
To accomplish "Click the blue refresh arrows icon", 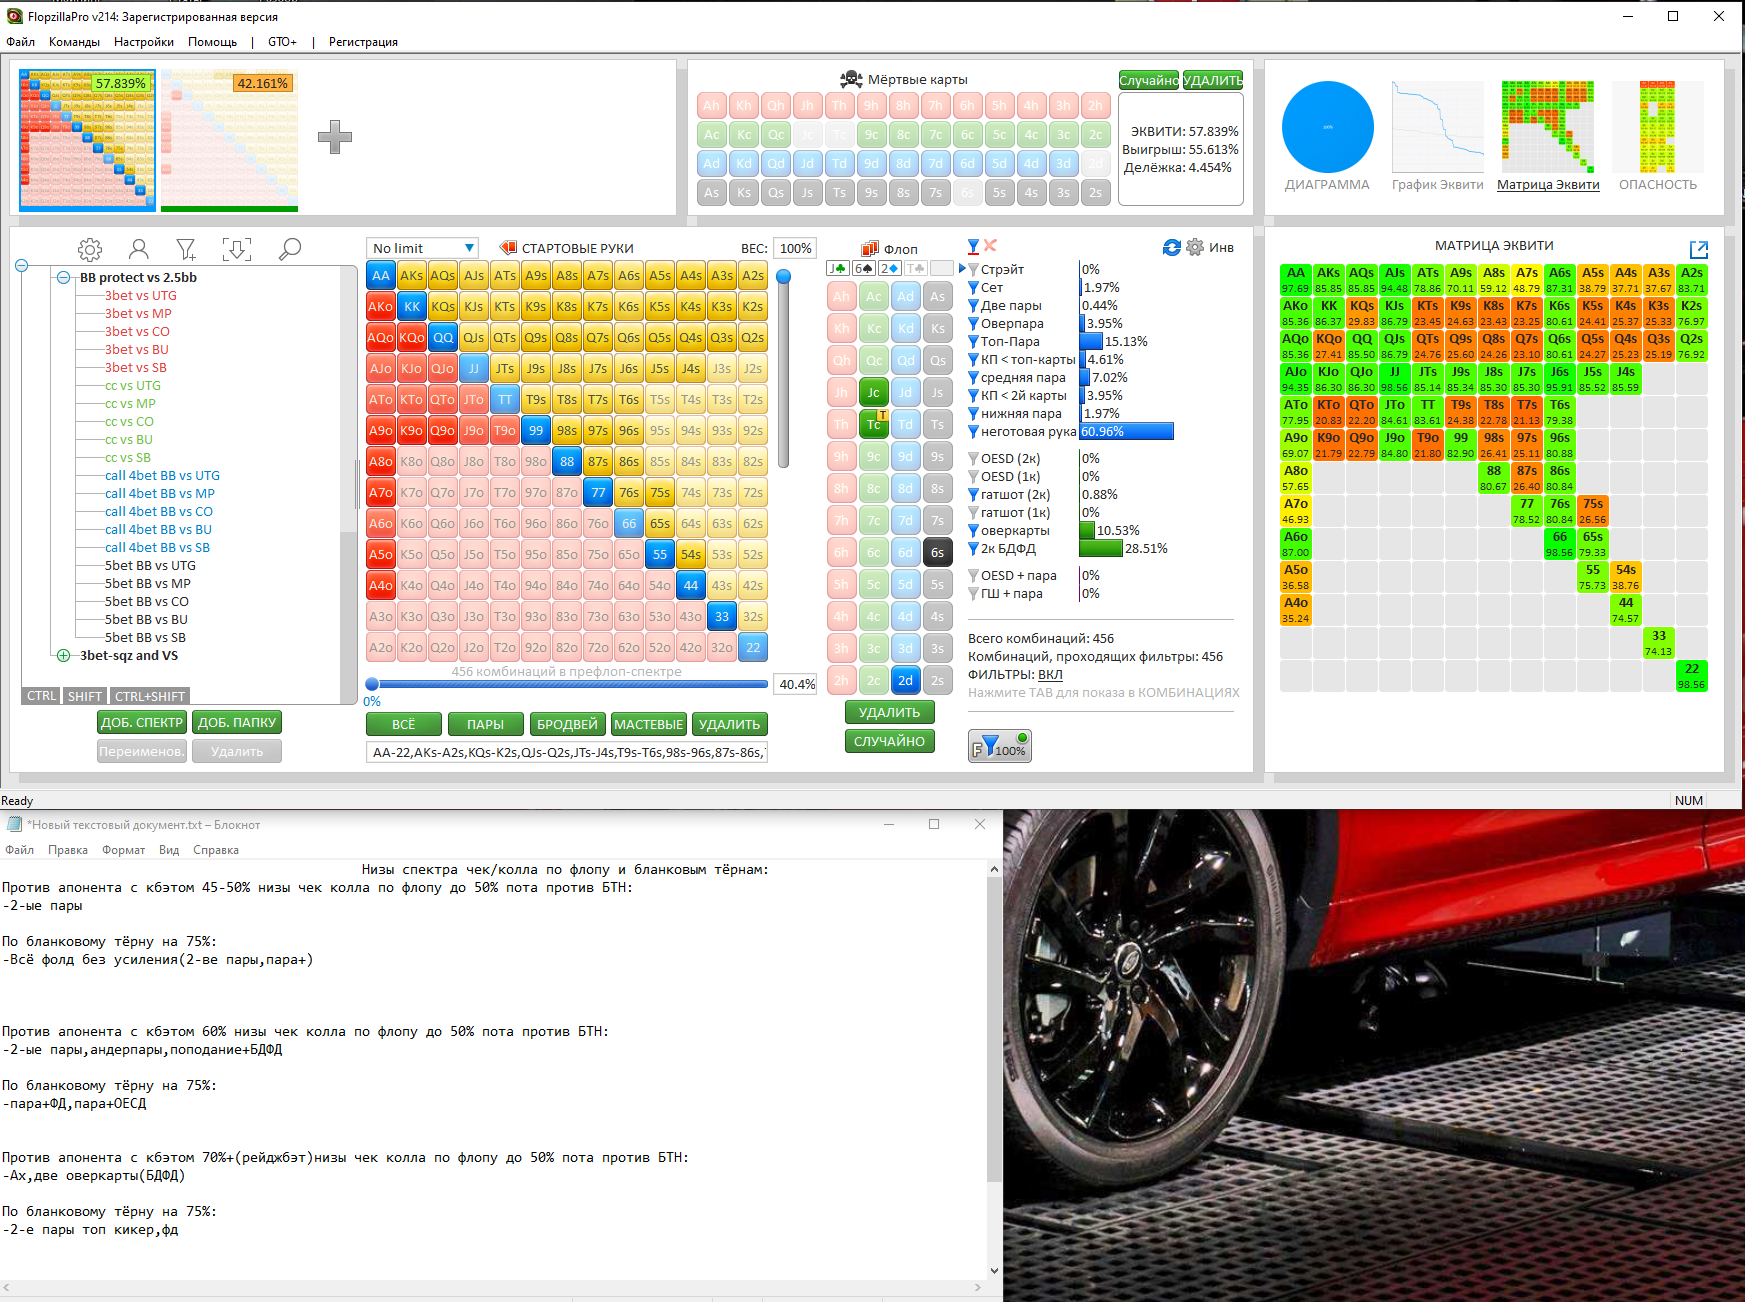I will point(1172,247).
